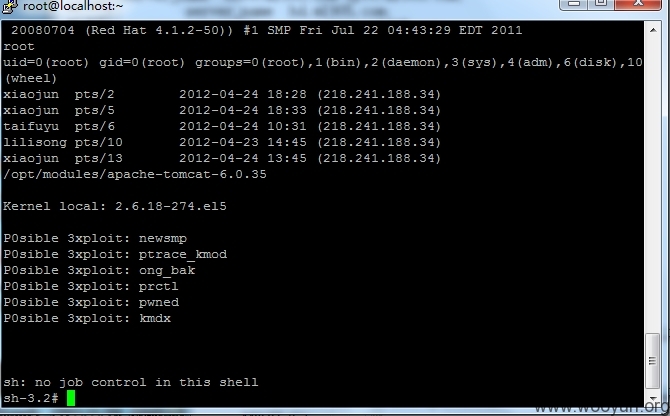
Task: Click the uid=0(root) output text
Action: click(x=46, y=62)
